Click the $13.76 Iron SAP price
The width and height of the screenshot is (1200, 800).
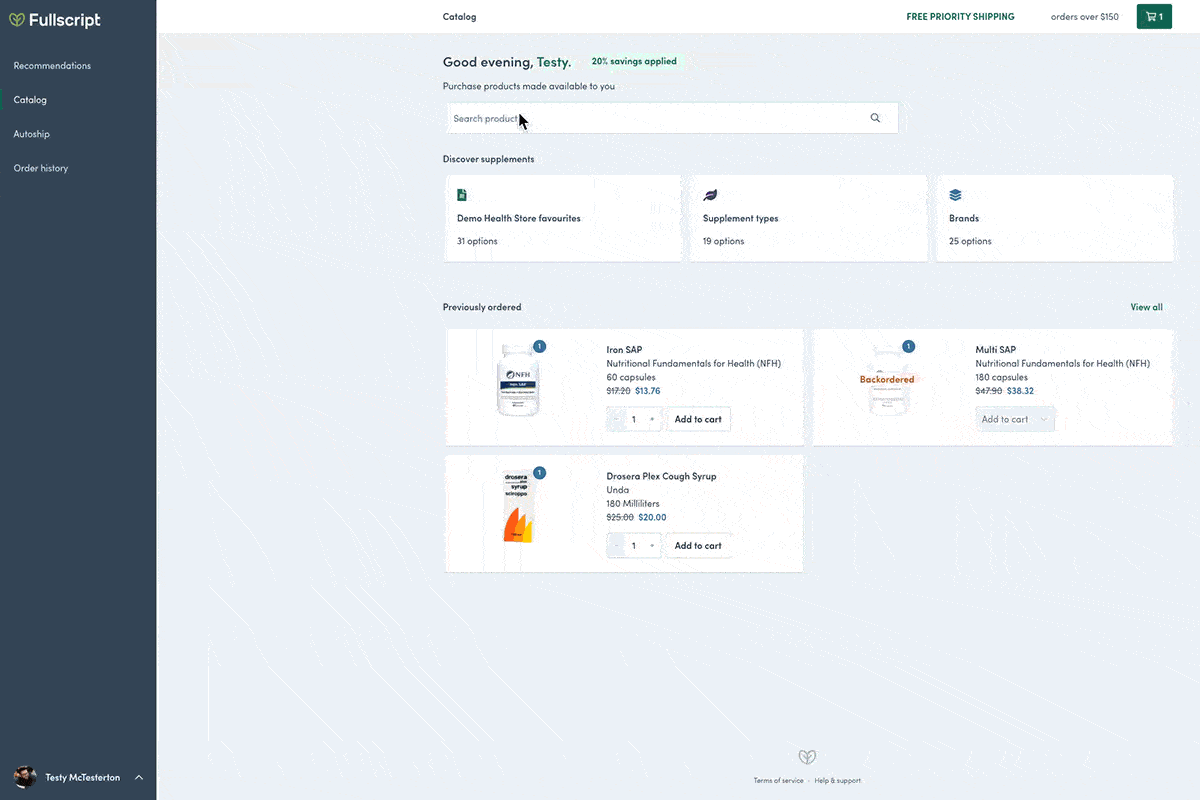tap(648, 391)
